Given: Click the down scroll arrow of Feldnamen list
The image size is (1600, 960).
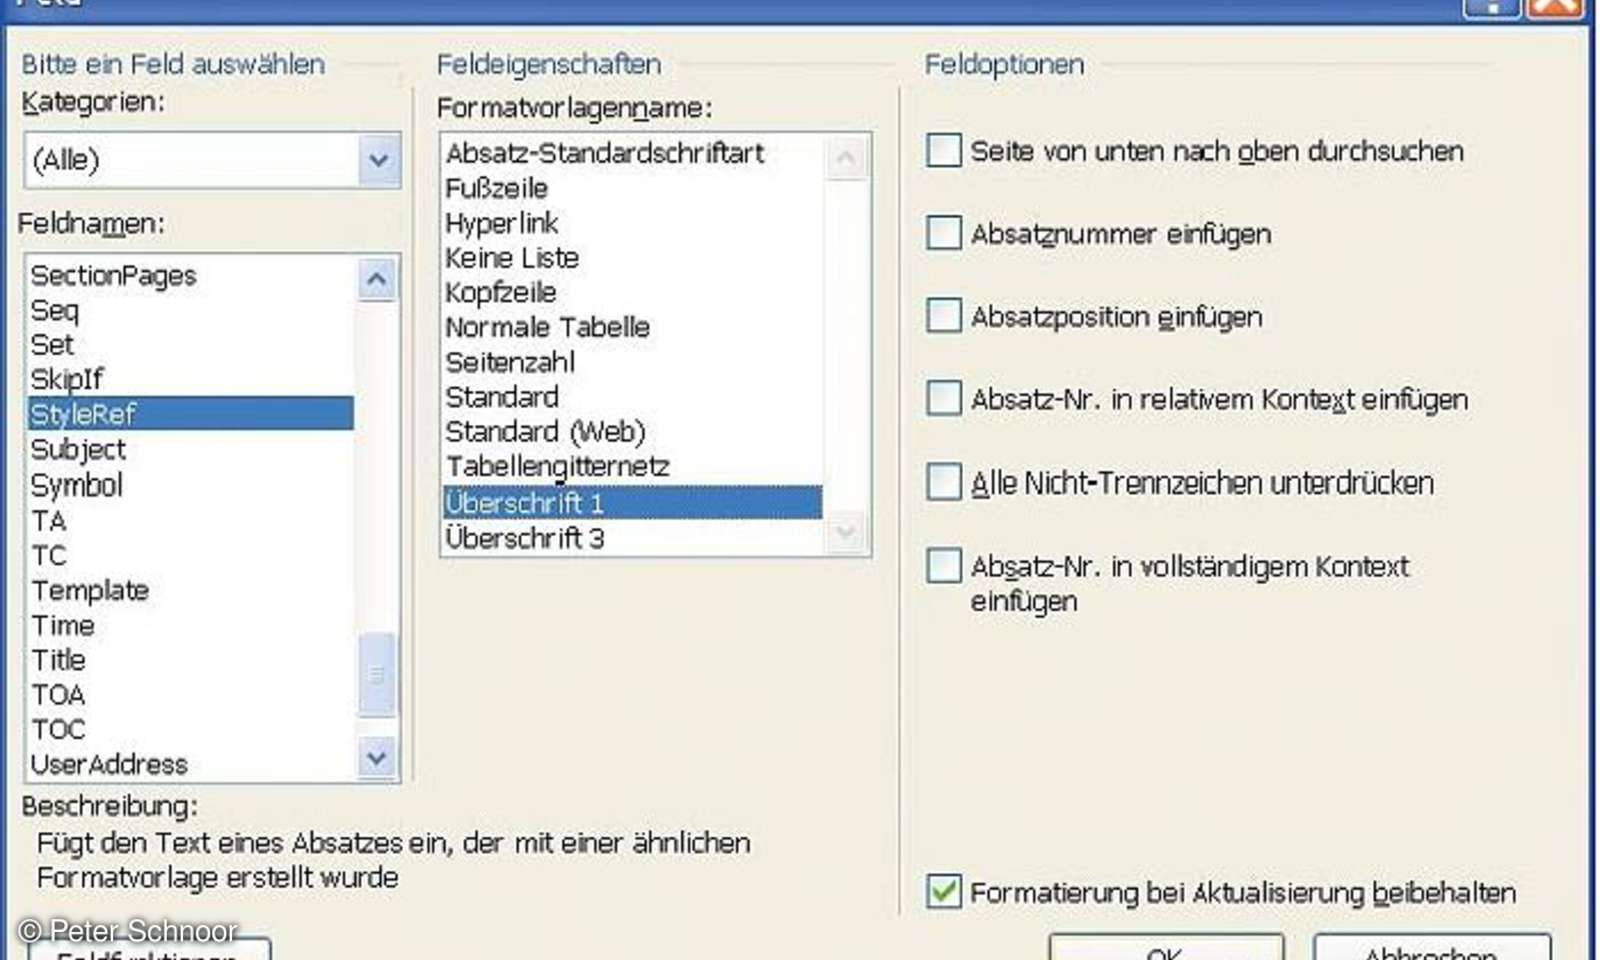Looking at the screenshot, I should tap(377, 759).
